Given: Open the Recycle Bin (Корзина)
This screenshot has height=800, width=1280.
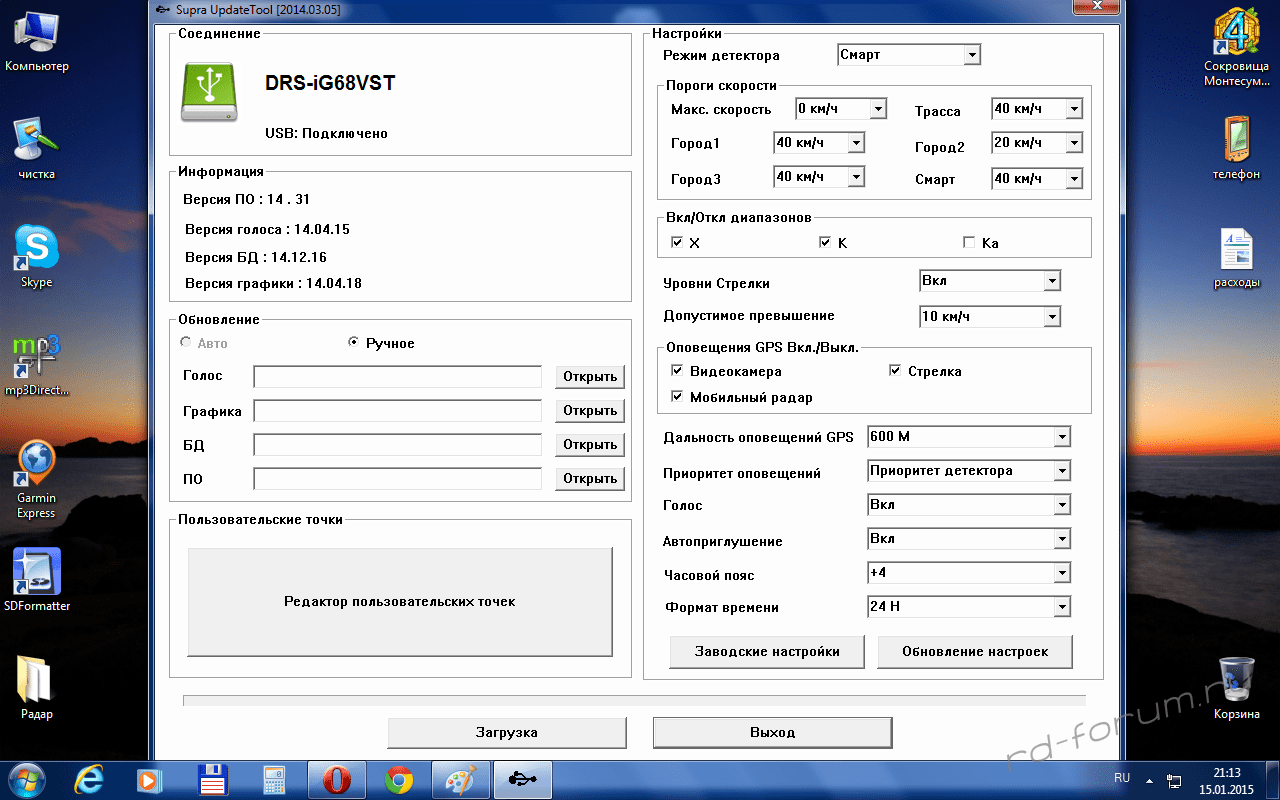Looking at the screenshot, I should 1236,682.
